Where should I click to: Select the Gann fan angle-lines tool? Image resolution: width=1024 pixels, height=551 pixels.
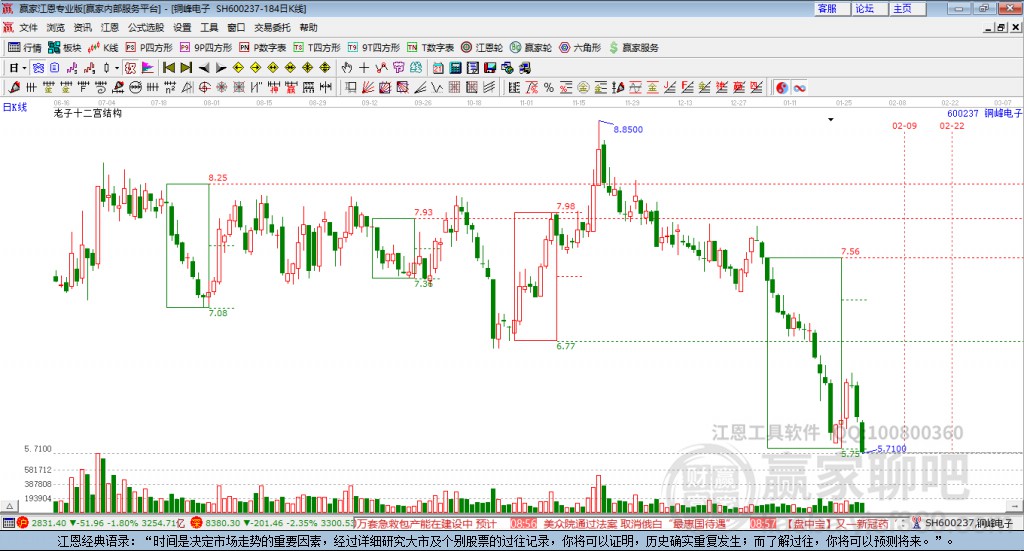(x=368, y=87)
